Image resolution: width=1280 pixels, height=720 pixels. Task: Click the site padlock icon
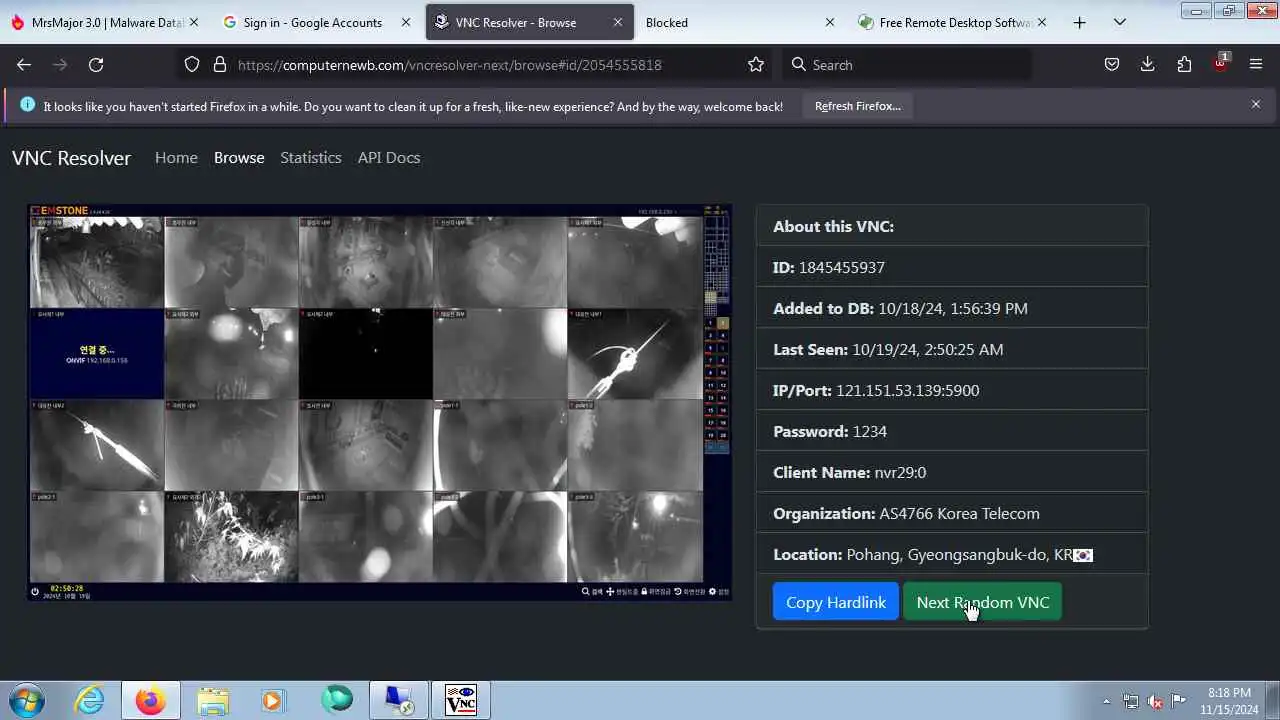coord(220,64)
